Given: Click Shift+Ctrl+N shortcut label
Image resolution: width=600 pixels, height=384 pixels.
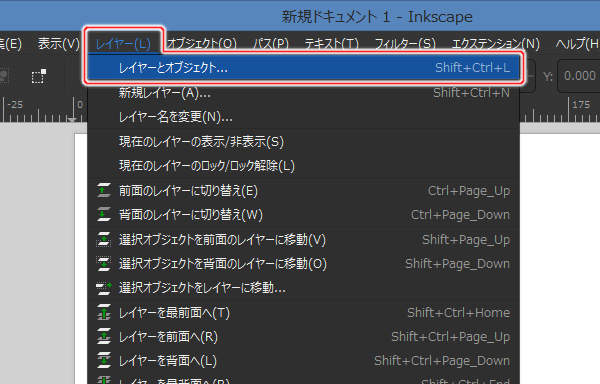Looking at the screenshot, I should click(x=471, y=93).
